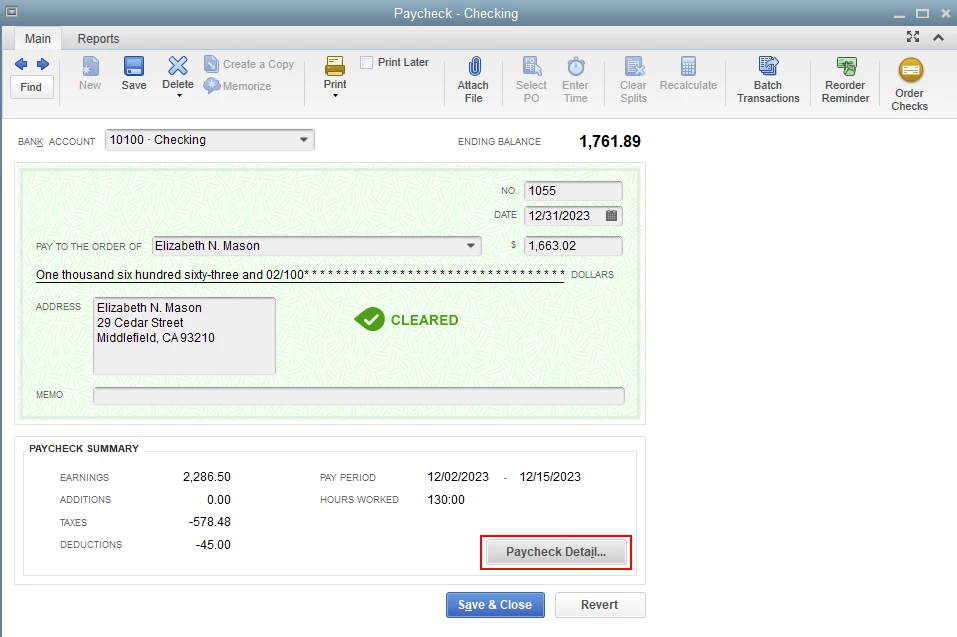Click the Attach File paperclip icon

474,66
